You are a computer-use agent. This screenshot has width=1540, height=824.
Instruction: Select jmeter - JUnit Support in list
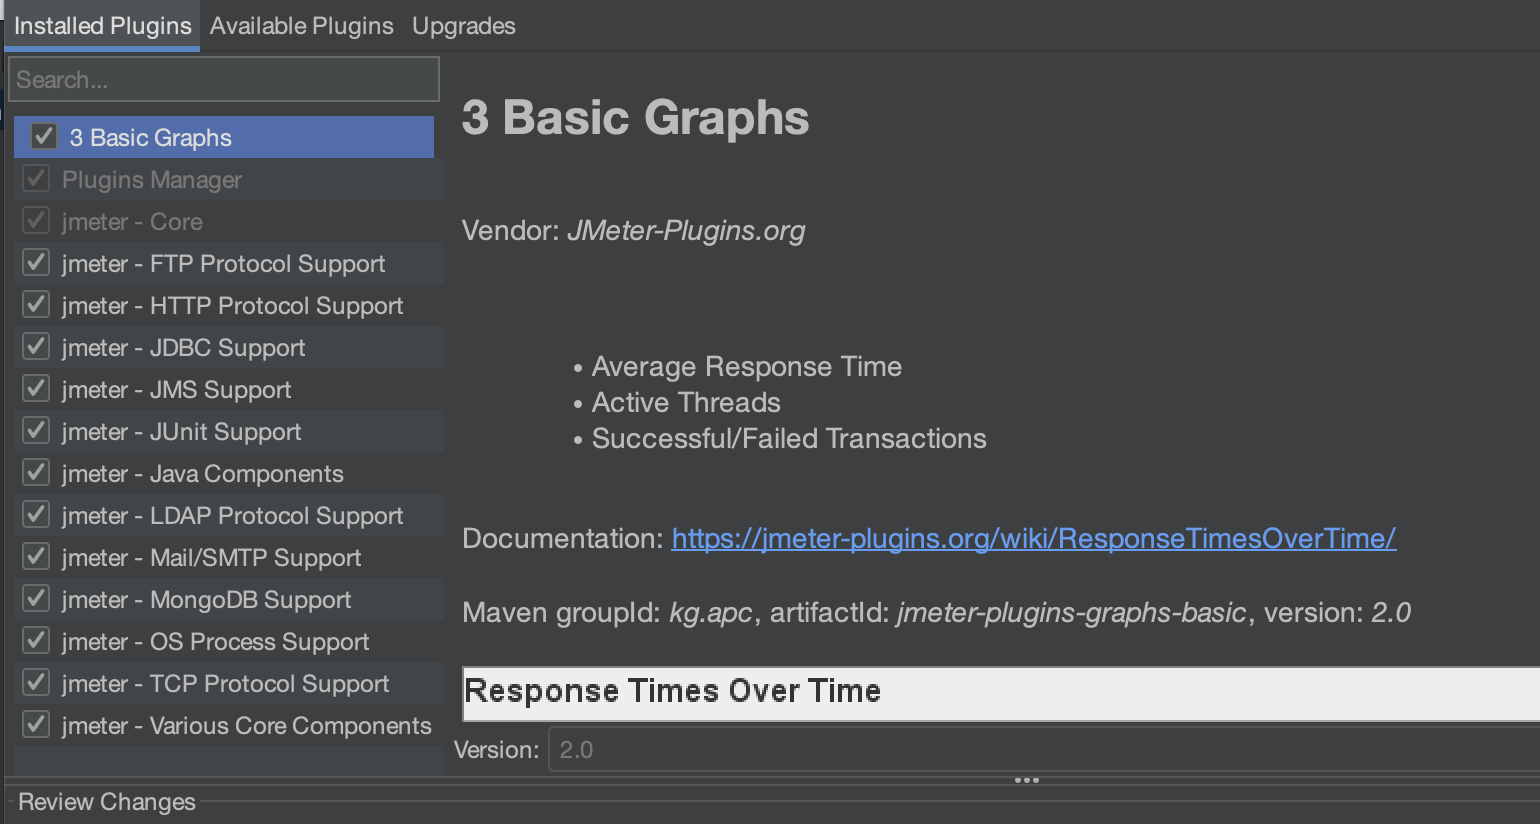181,432
